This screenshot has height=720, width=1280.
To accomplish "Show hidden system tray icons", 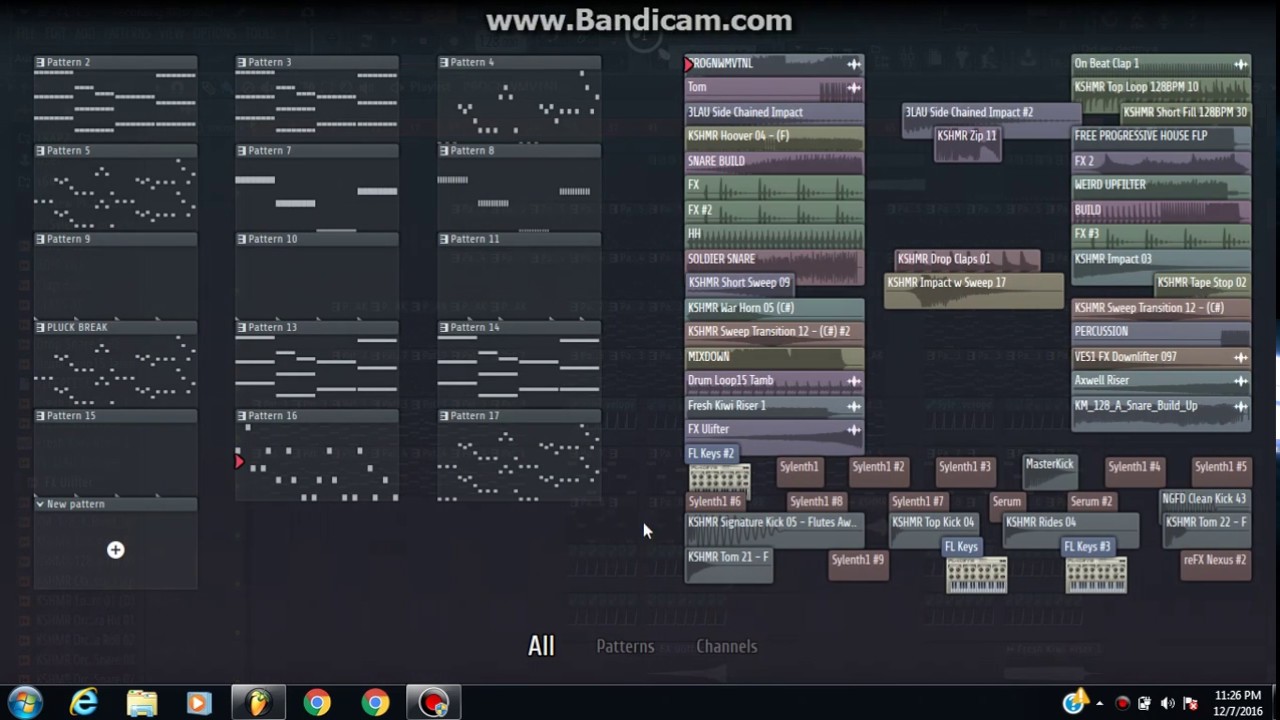I will tap(1099, 703).
